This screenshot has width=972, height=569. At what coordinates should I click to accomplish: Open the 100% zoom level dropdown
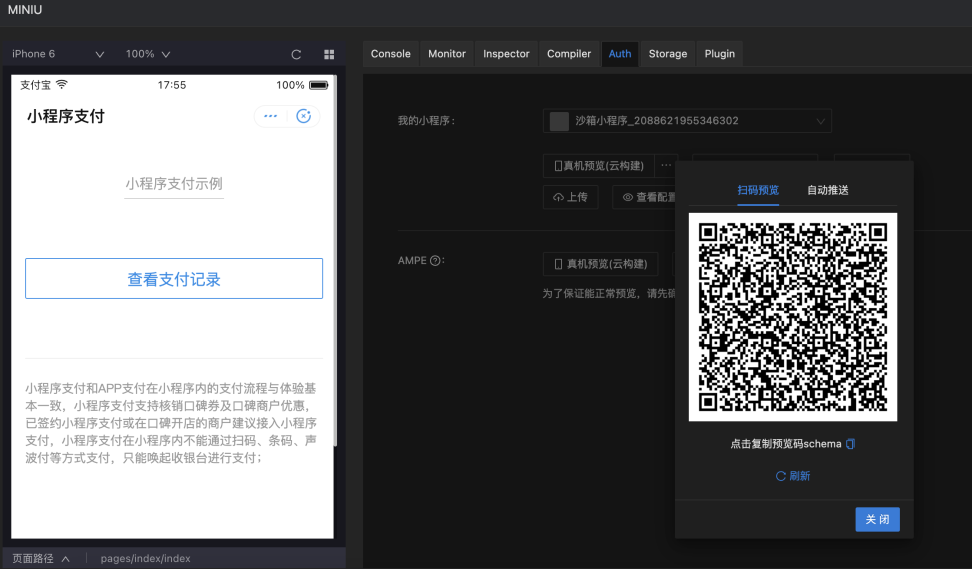point(148,54)
